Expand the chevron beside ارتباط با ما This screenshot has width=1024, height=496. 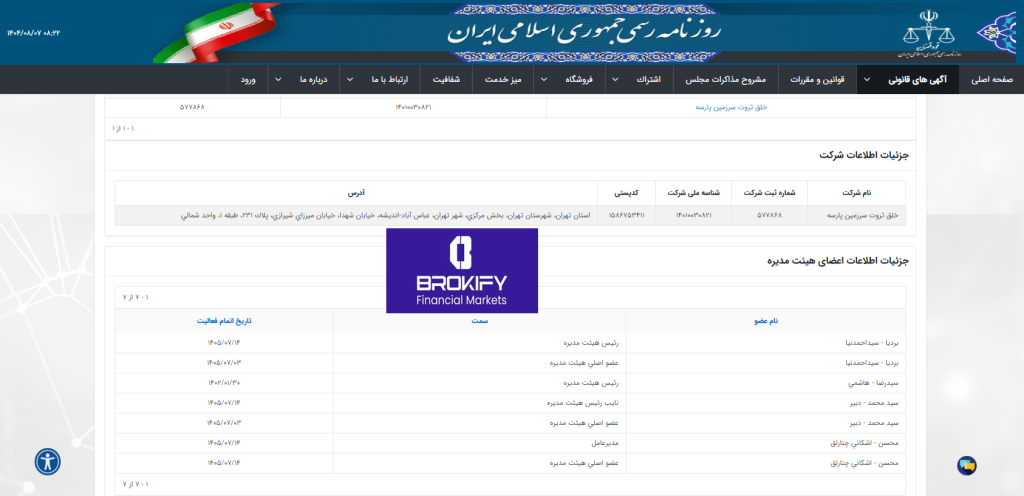pos(350,80)
